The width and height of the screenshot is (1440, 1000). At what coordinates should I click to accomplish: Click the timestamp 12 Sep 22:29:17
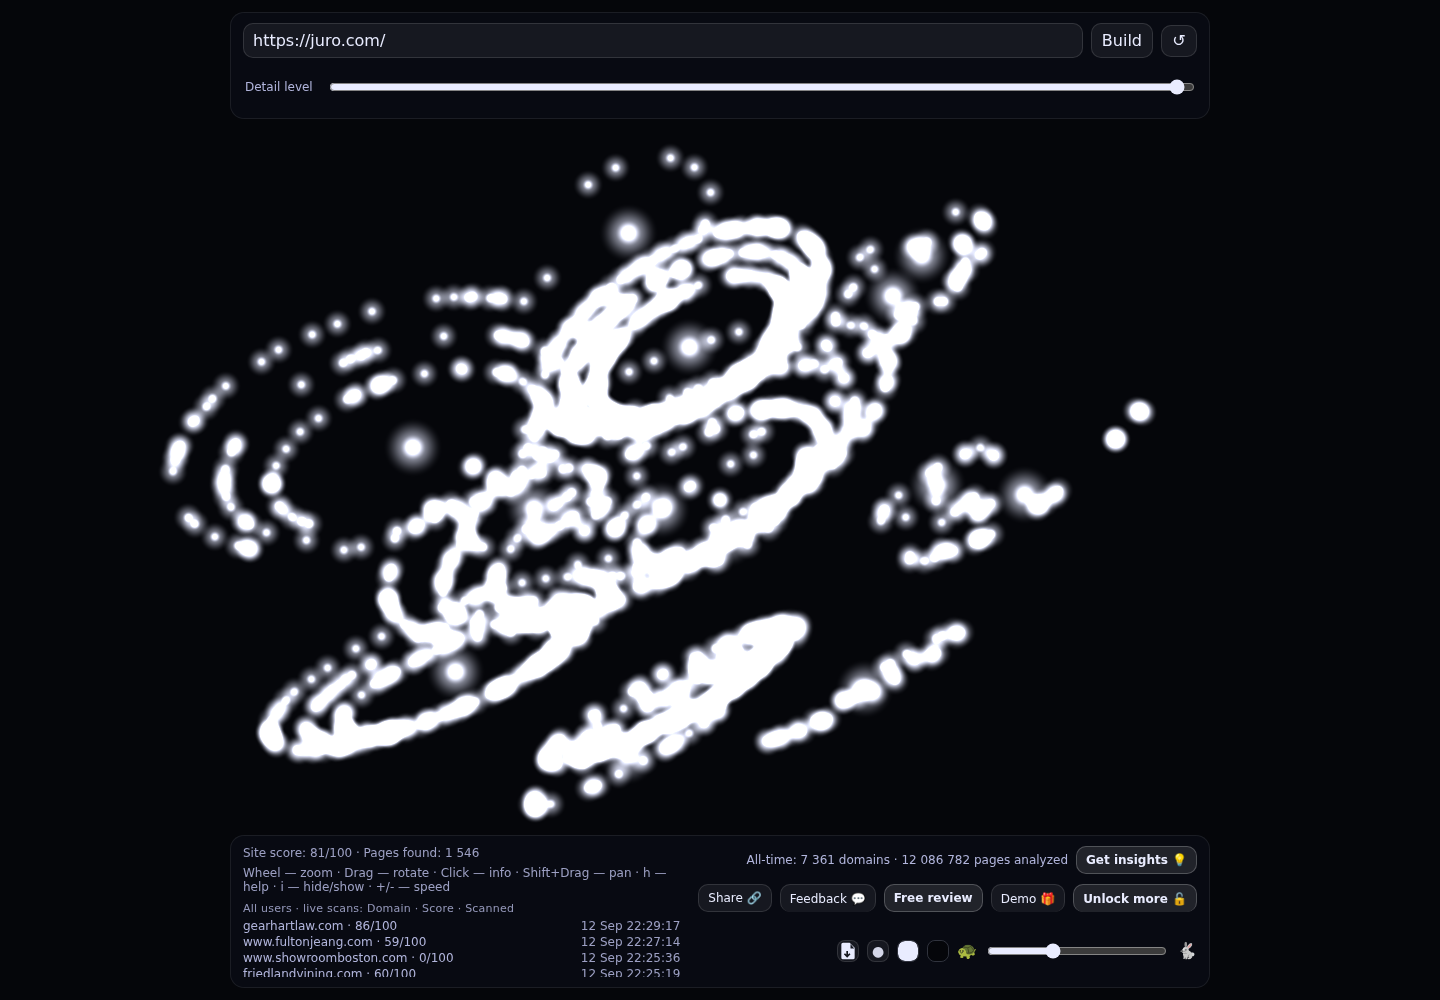coord(630,926)
